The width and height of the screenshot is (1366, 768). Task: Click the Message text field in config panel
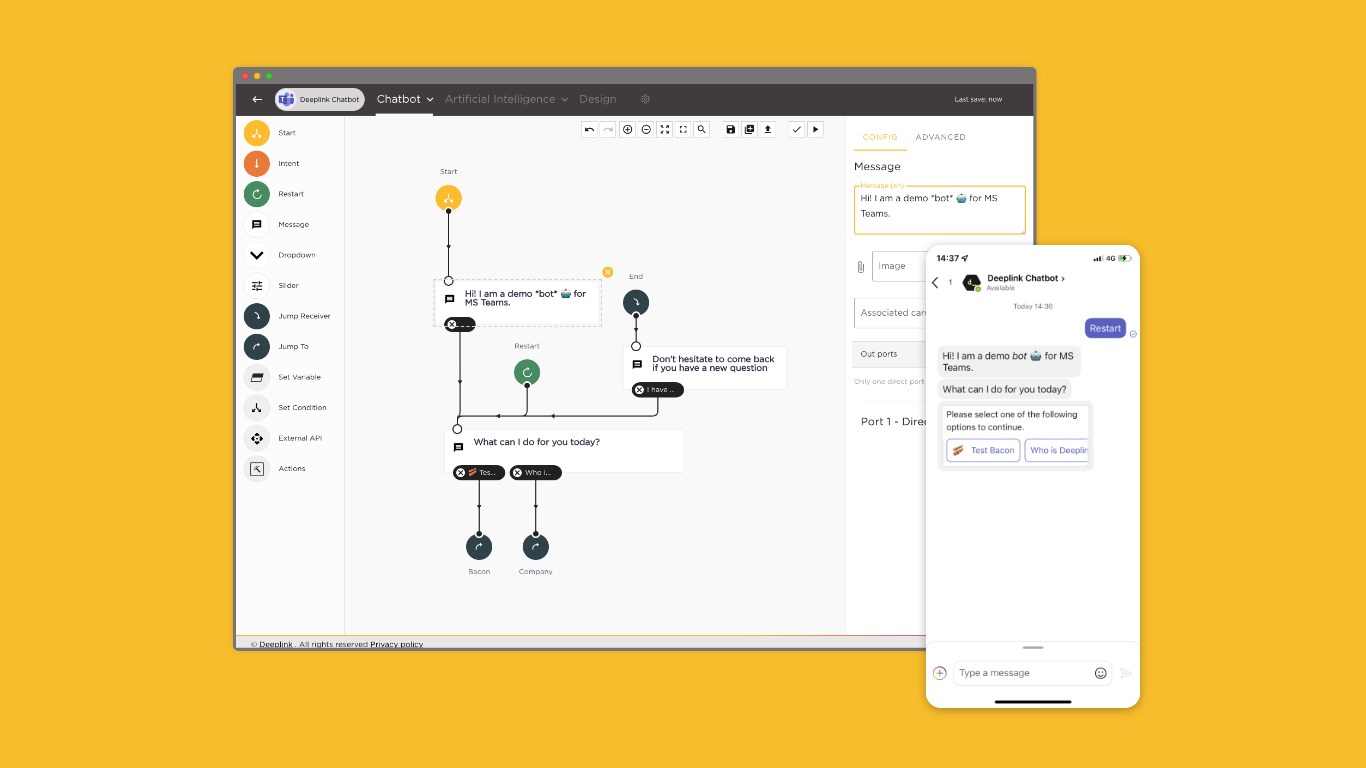click(940, 210)
